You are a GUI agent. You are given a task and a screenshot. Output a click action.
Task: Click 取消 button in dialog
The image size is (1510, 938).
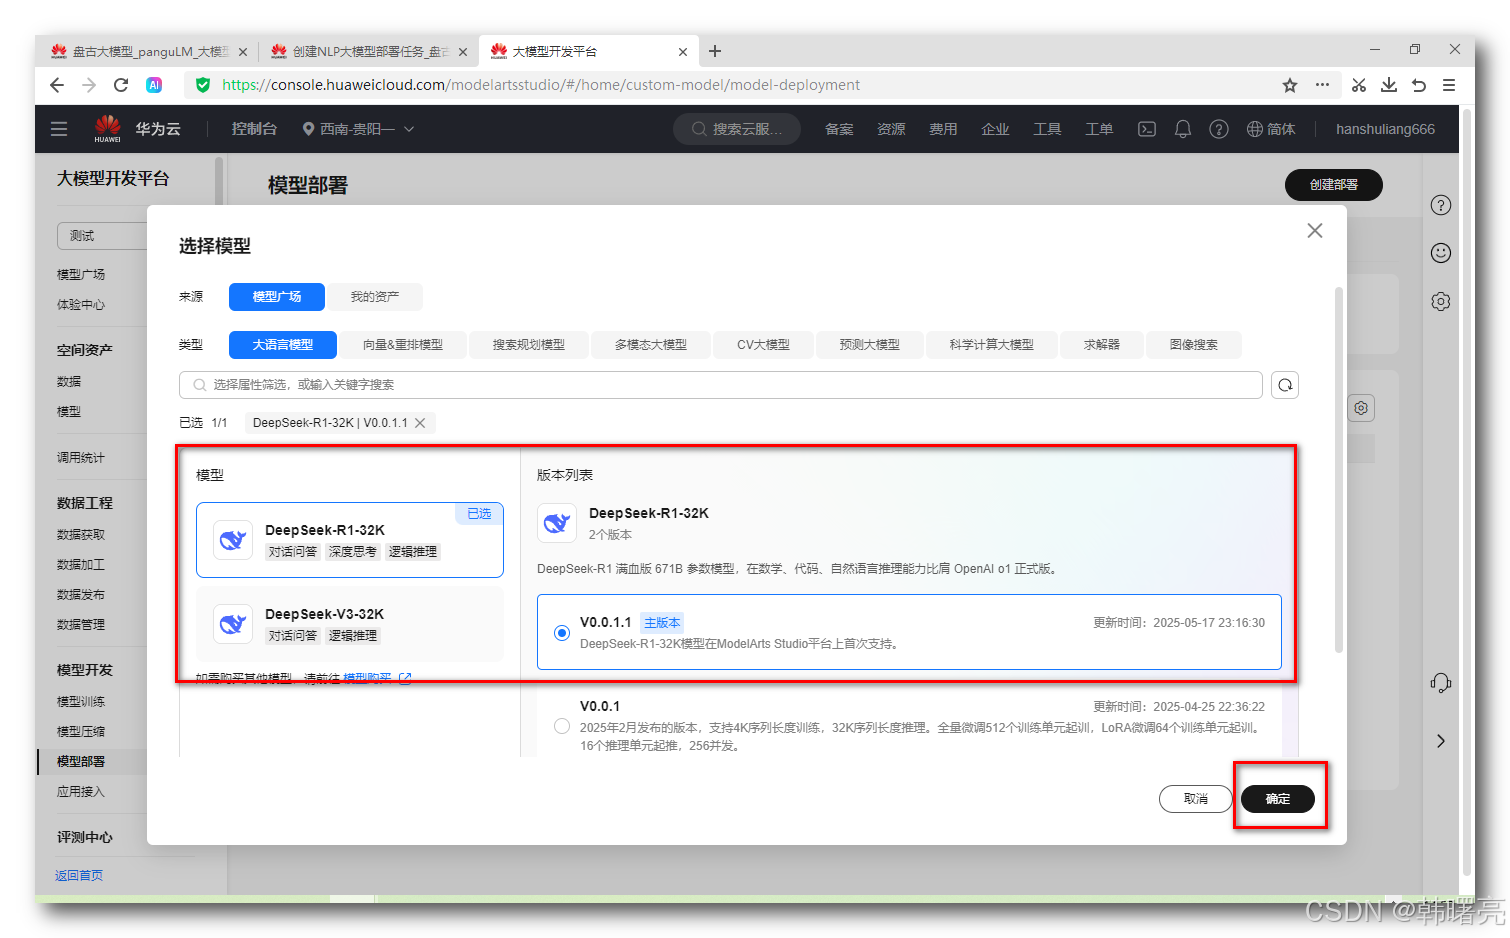click(x=1196, y=799)
